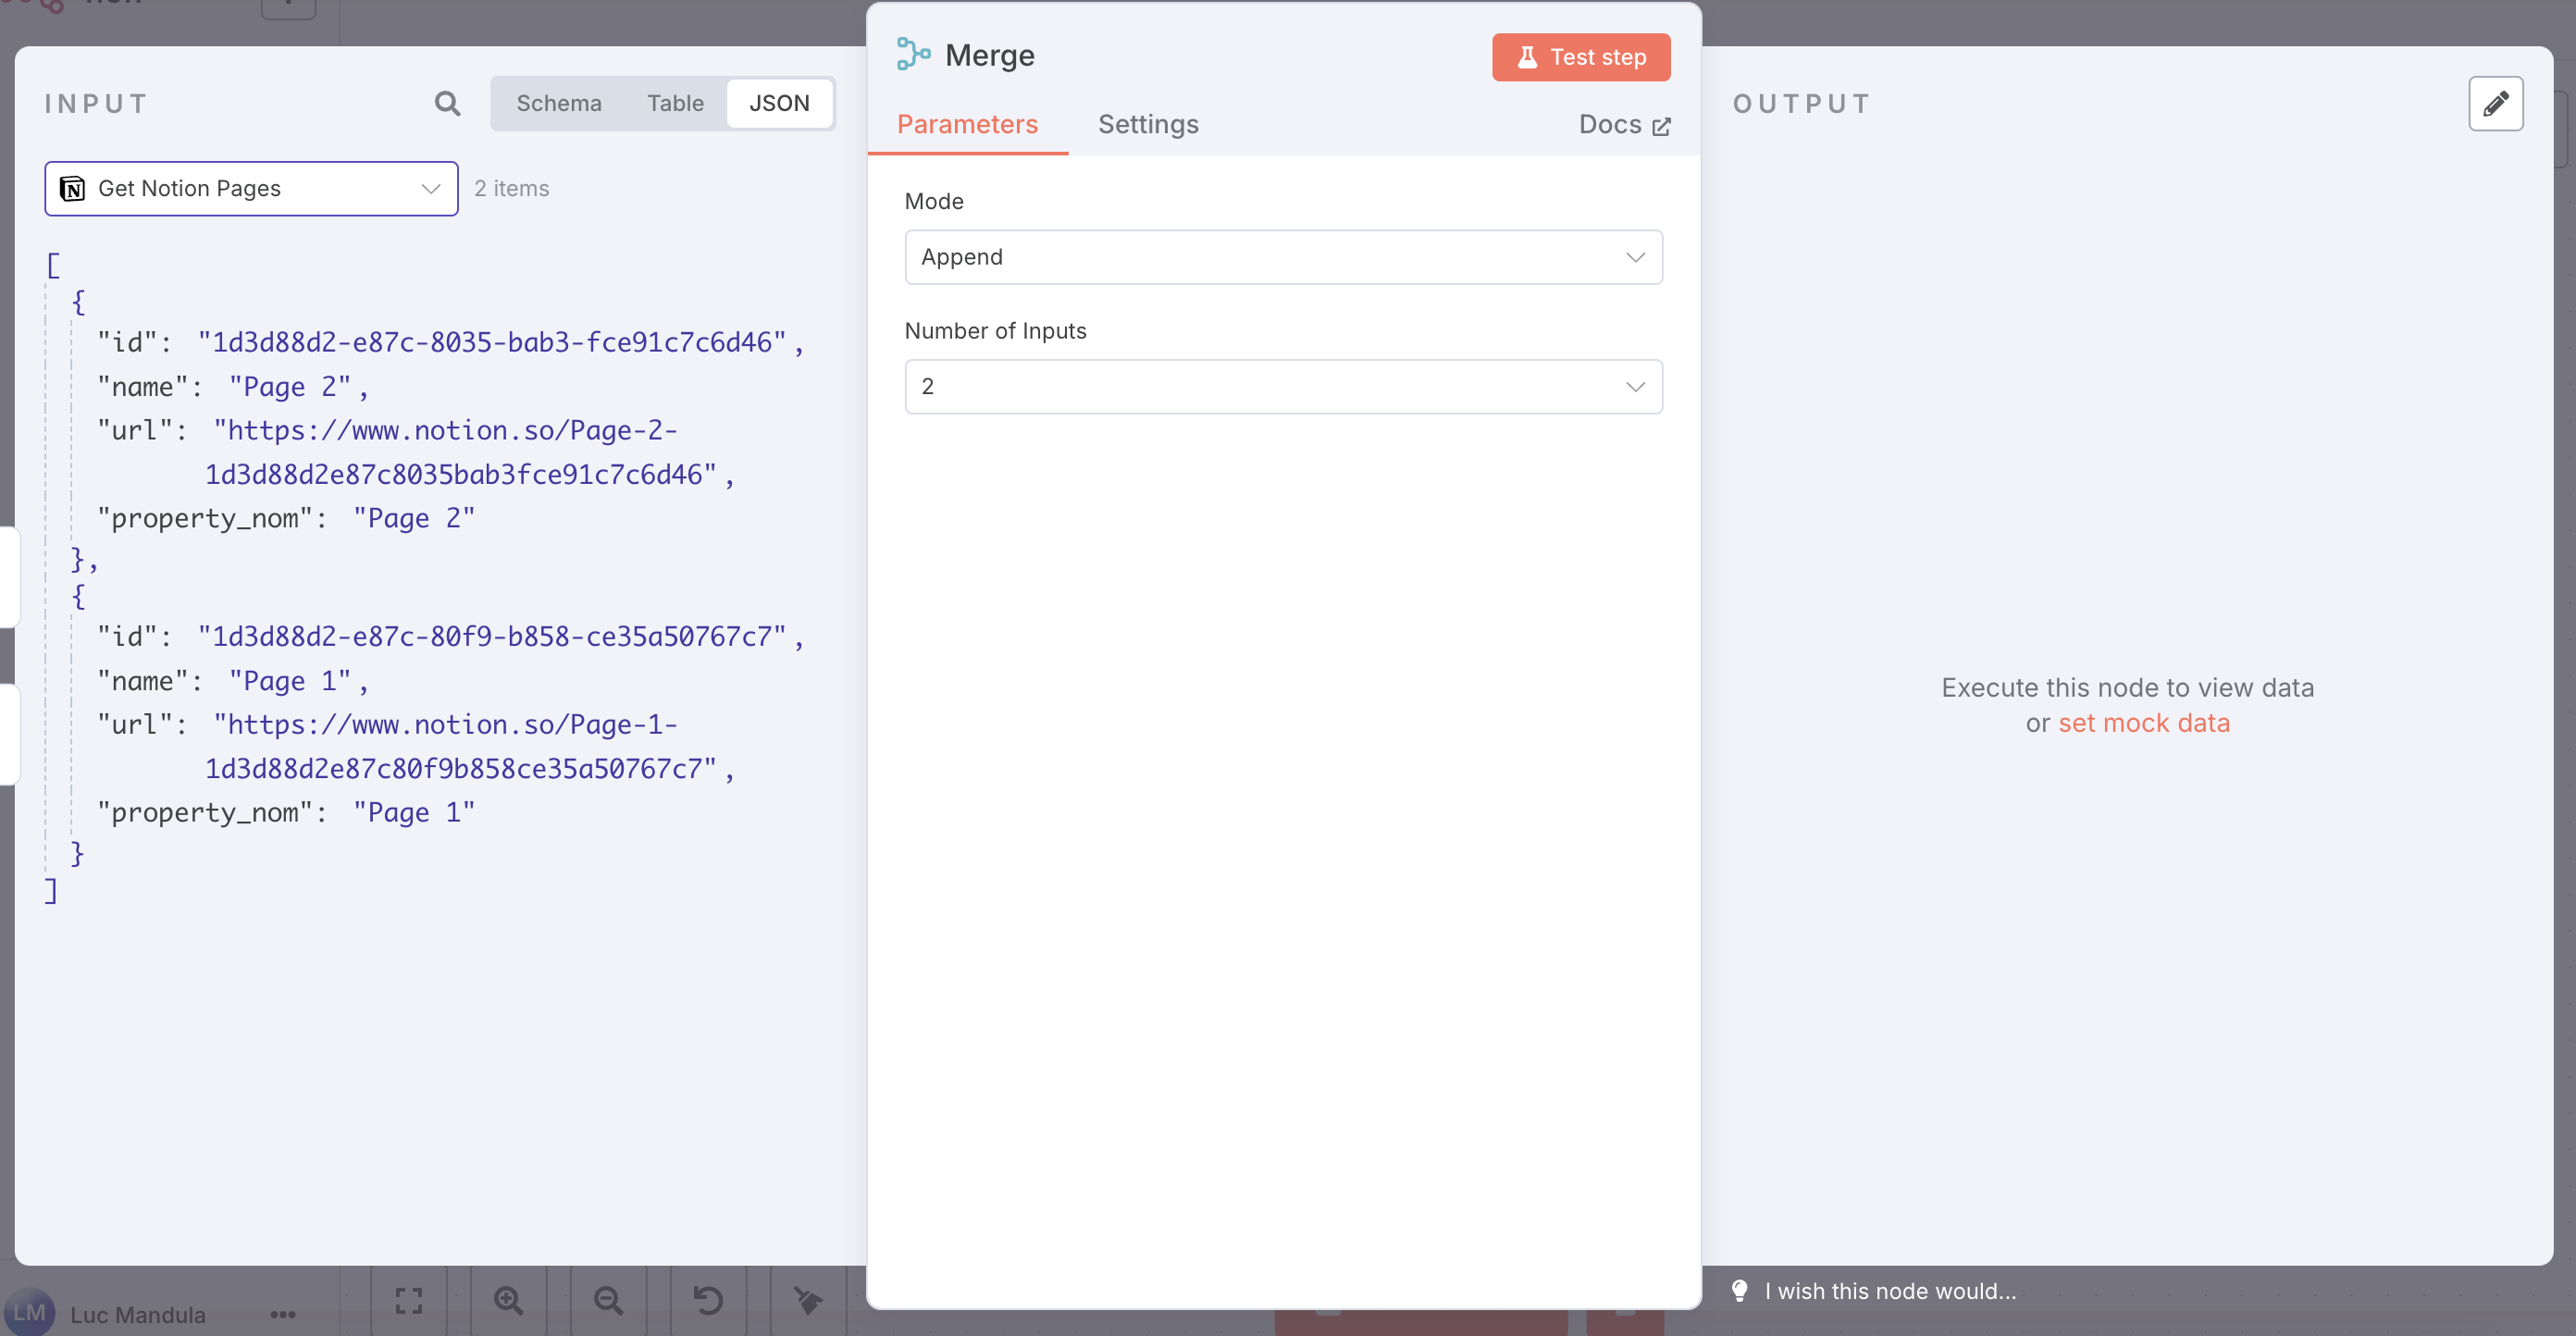This screenshot has width=2576, height=1336.
Task: Click the name value "Page 1"
Action: click(x=290, y=680)
